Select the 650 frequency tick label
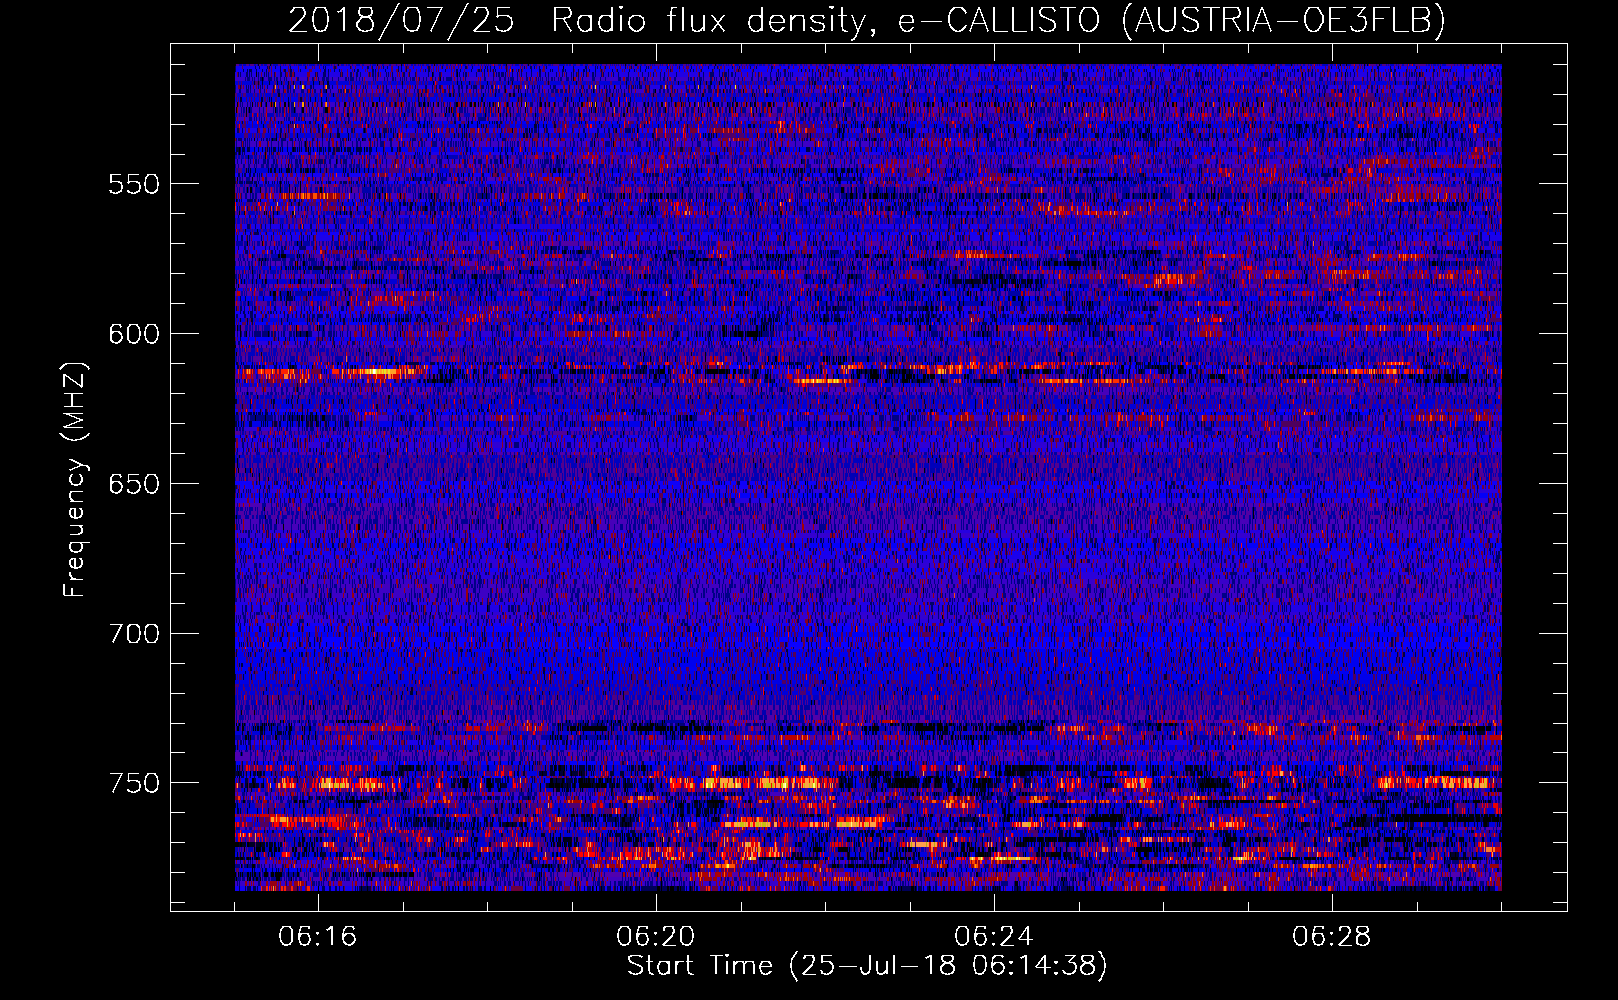The image size is (1618, 1000). tap(133, 484)
